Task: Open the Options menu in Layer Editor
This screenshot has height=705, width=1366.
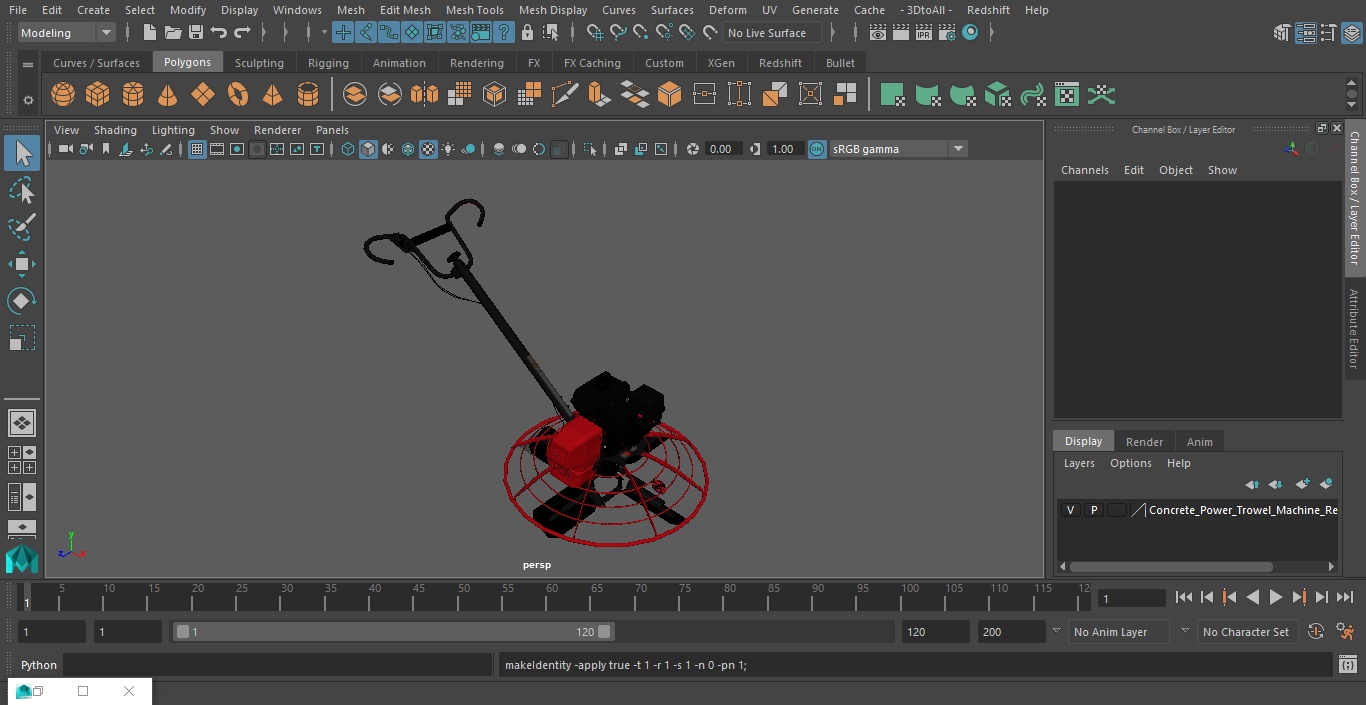Action: (1131, 463)
